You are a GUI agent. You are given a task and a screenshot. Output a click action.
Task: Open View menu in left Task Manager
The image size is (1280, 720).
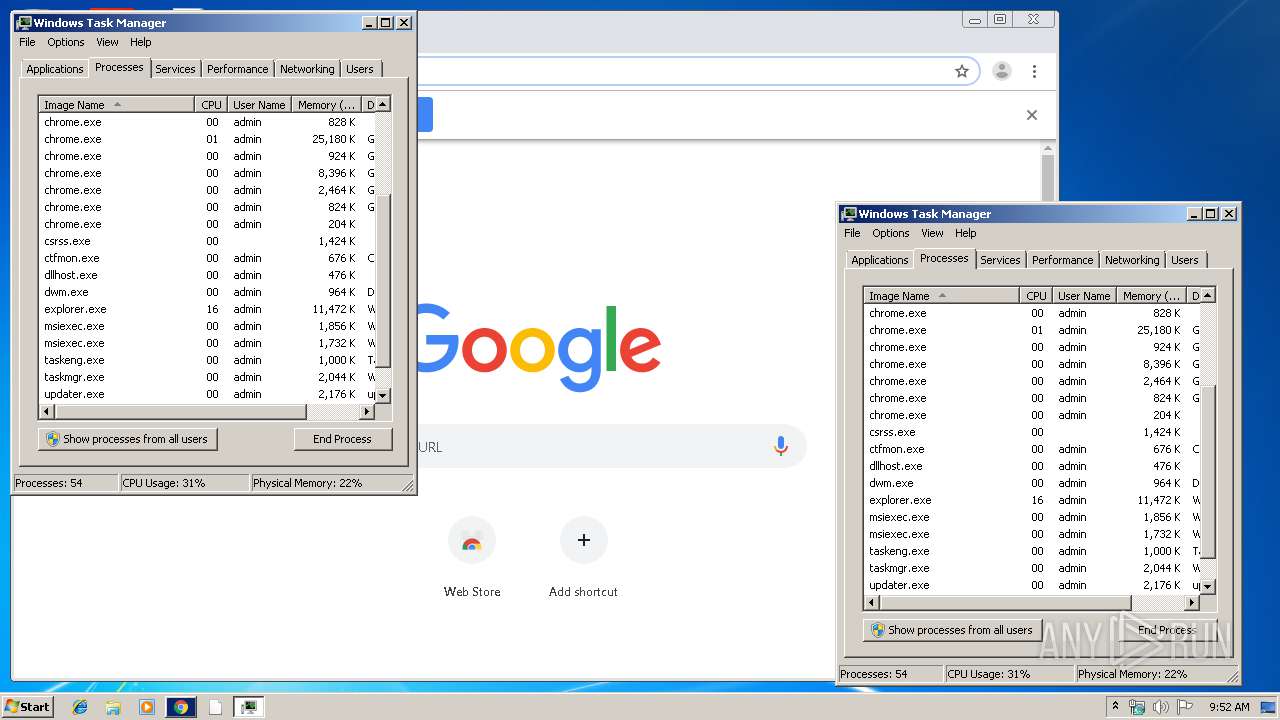(x=107, y=42)
